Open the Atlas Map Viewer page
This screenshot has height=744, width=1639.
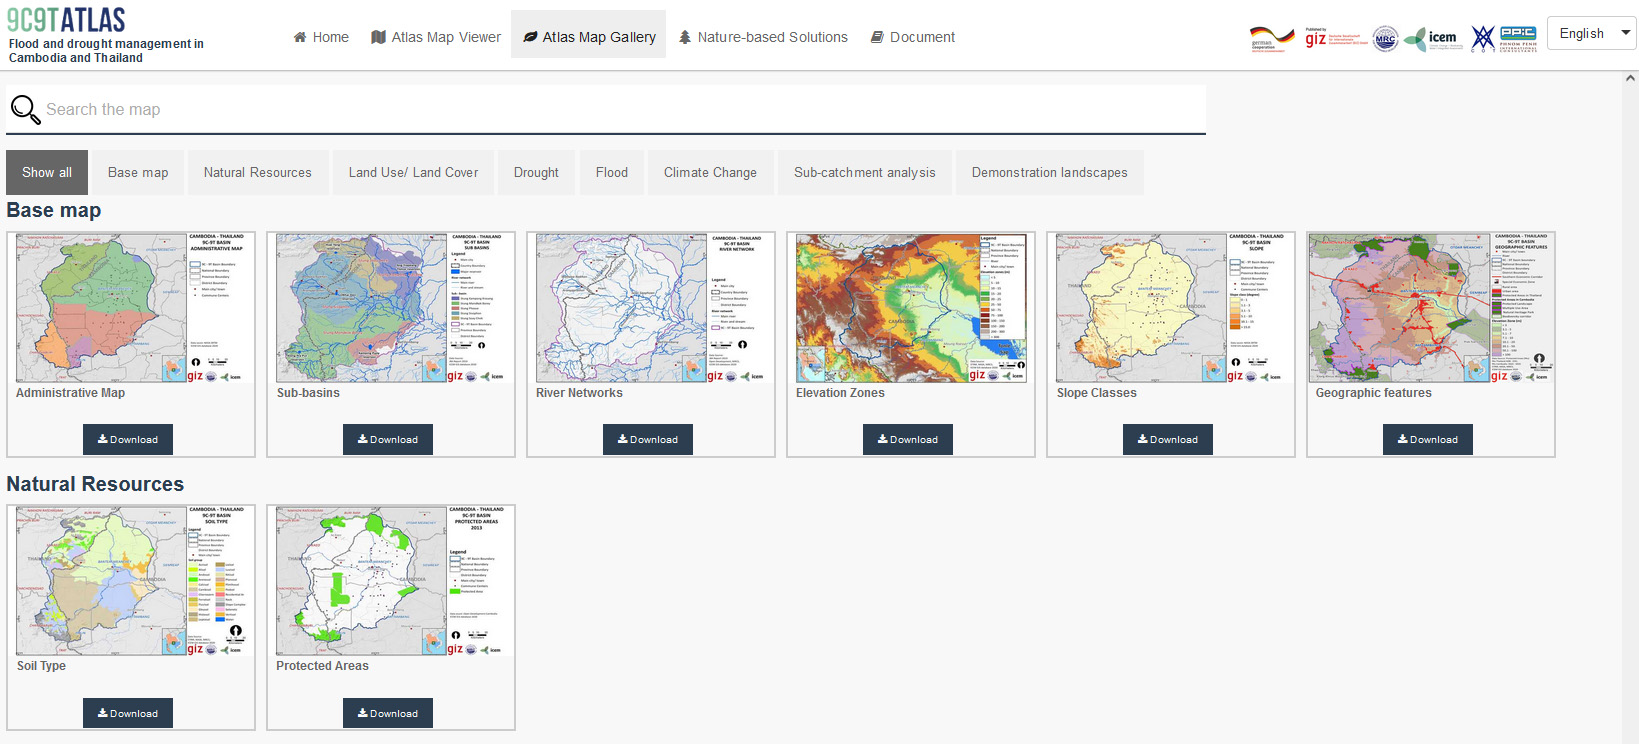pos(436,37)
